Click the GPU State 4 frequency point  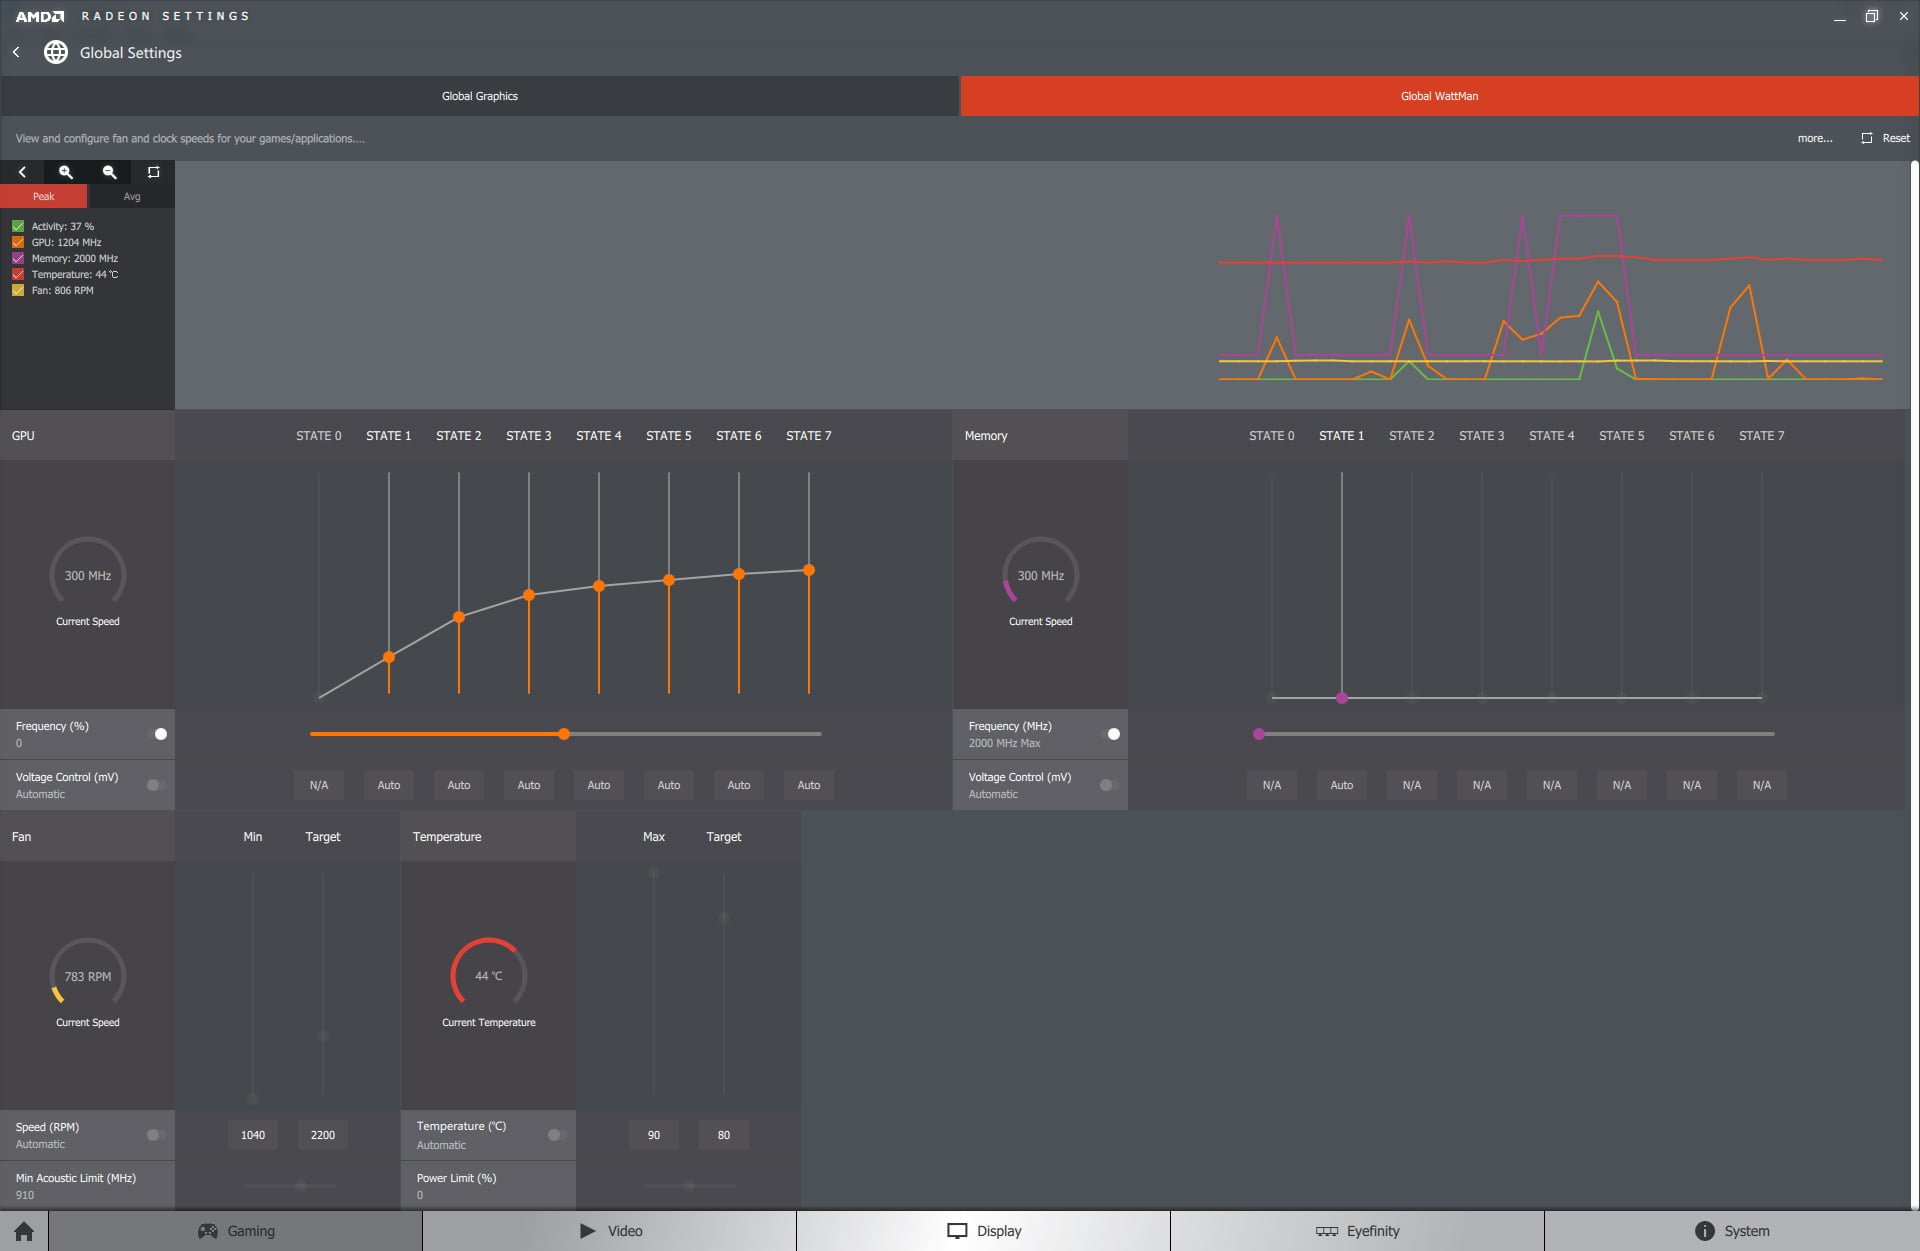tap(599, 586)
